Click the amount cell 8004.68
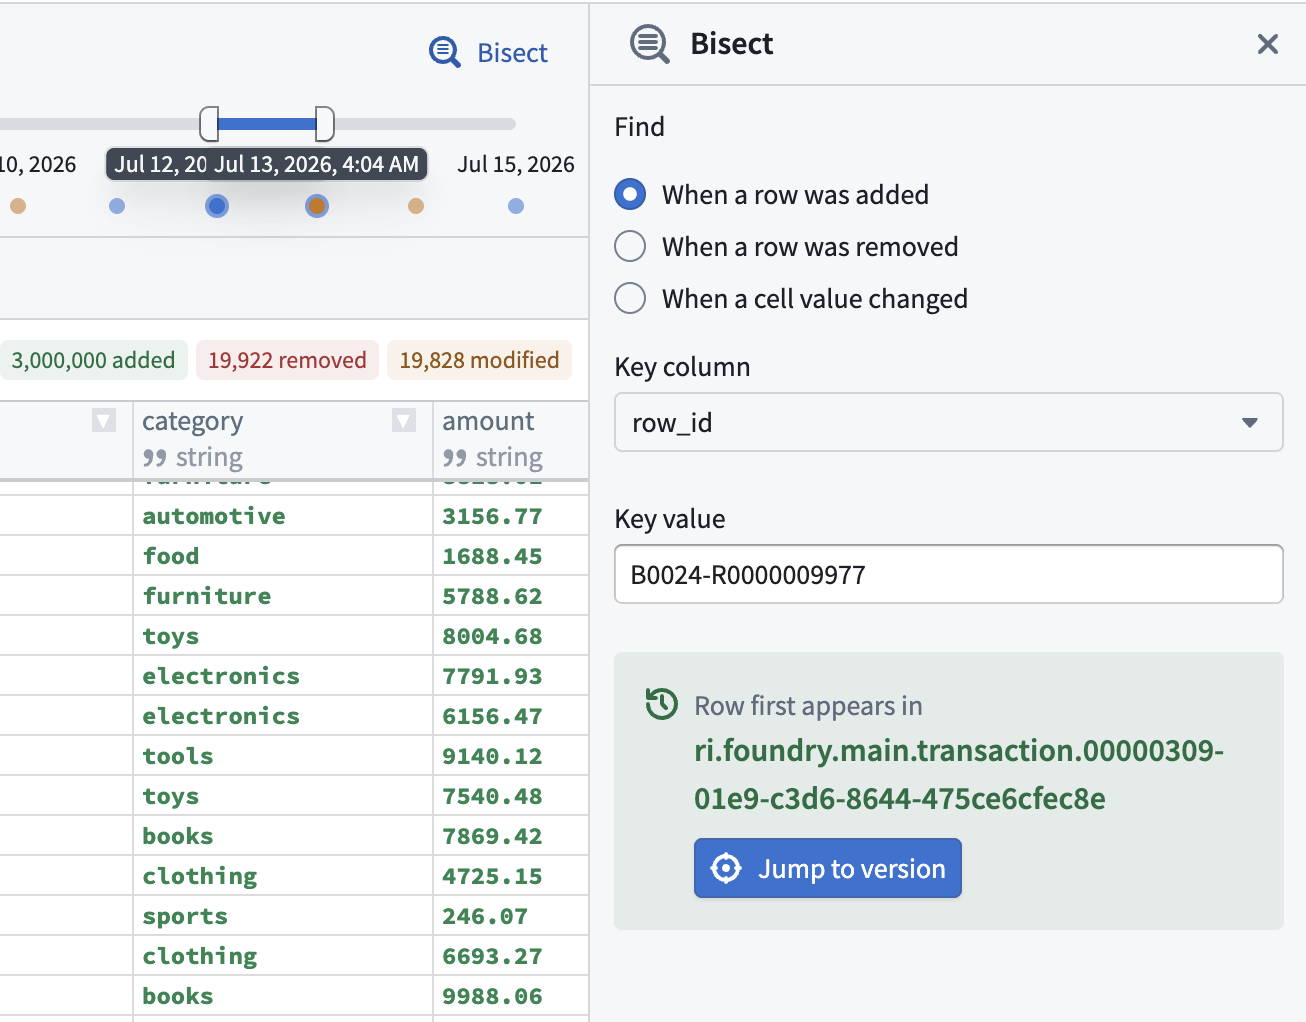Screen dimensions: 1306x1022 [511, 636]
